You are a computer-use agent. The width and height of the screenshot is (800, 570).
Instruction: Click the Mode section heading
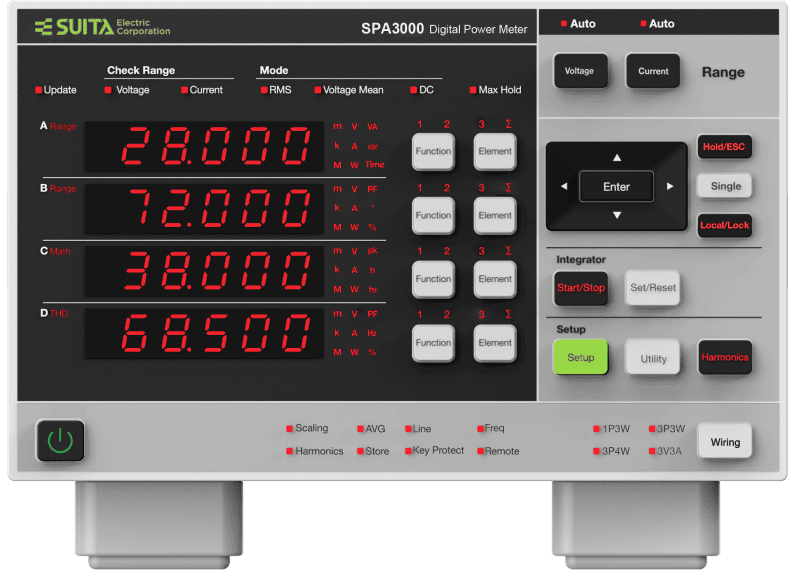274,70
